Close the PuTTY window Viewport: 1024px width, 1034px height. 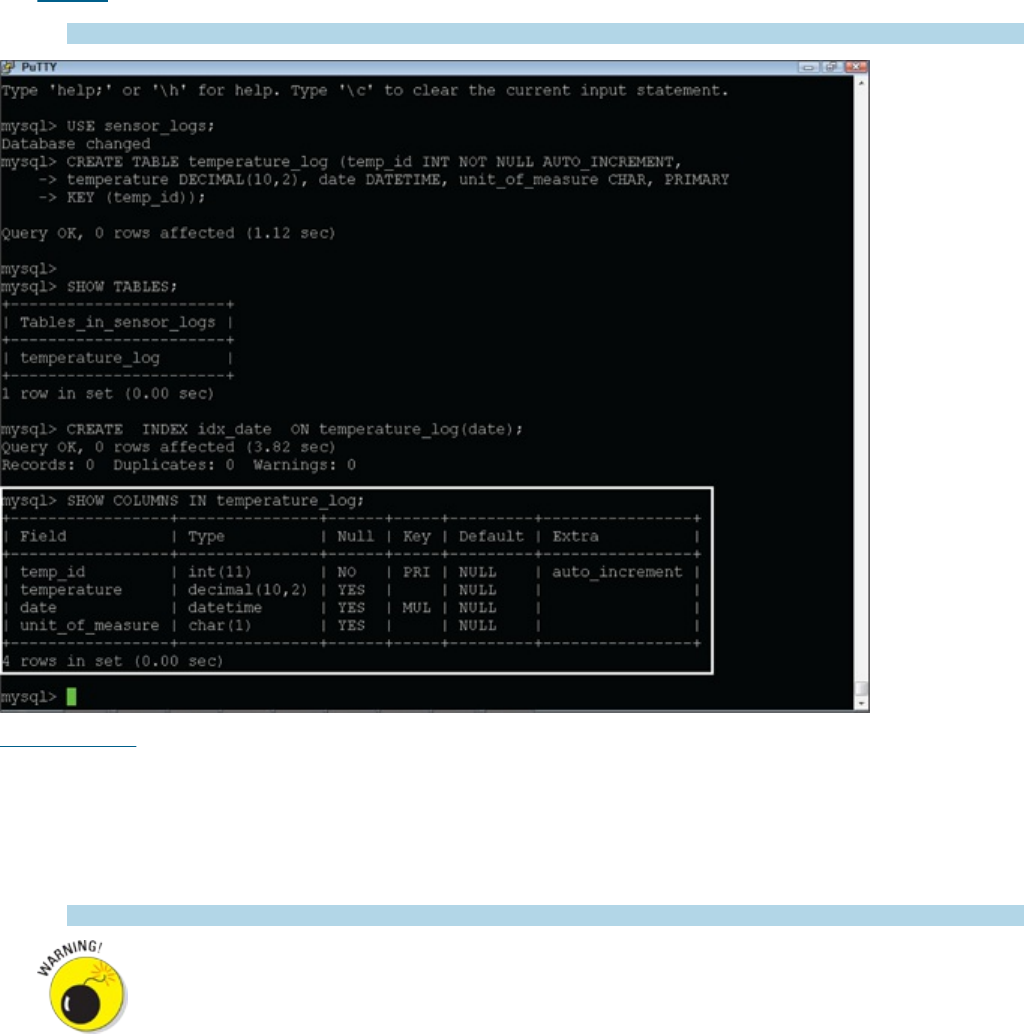(x=855, y=67)
